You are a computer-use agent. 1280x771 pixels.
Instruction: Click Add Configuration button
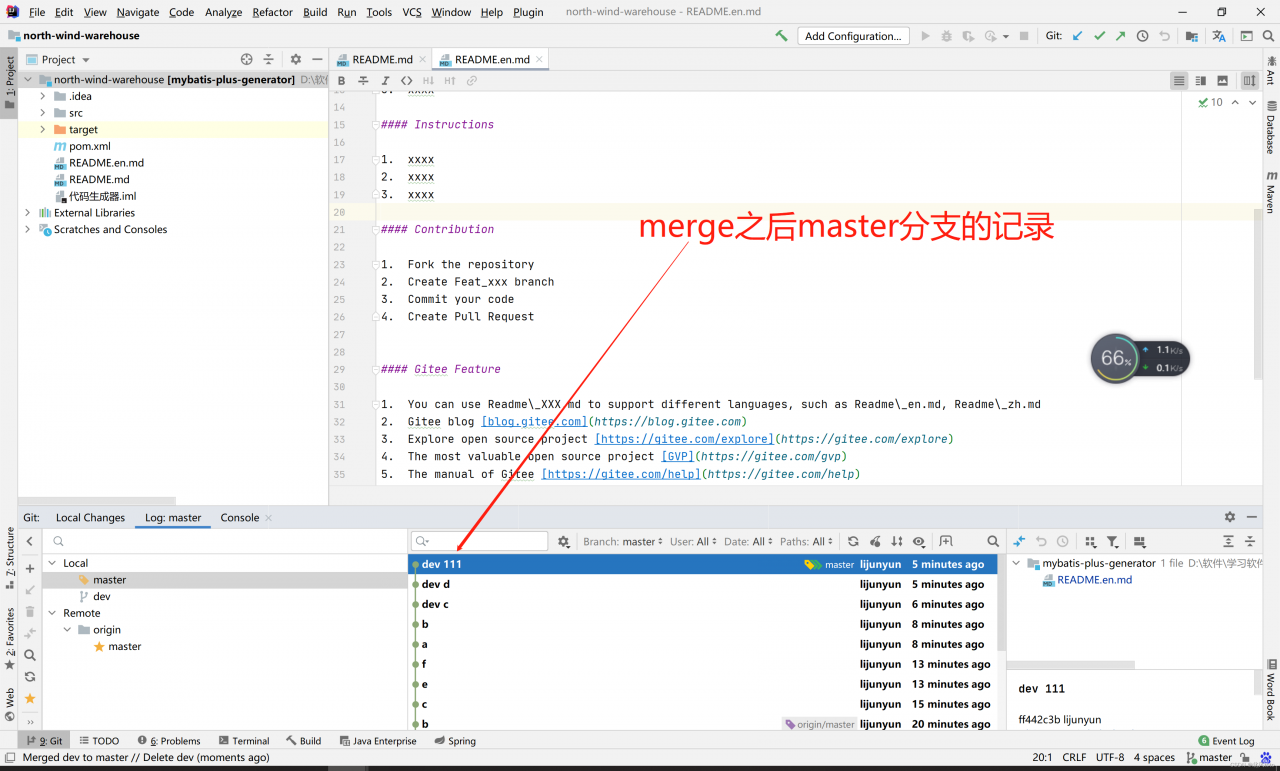tap(853, 36)
